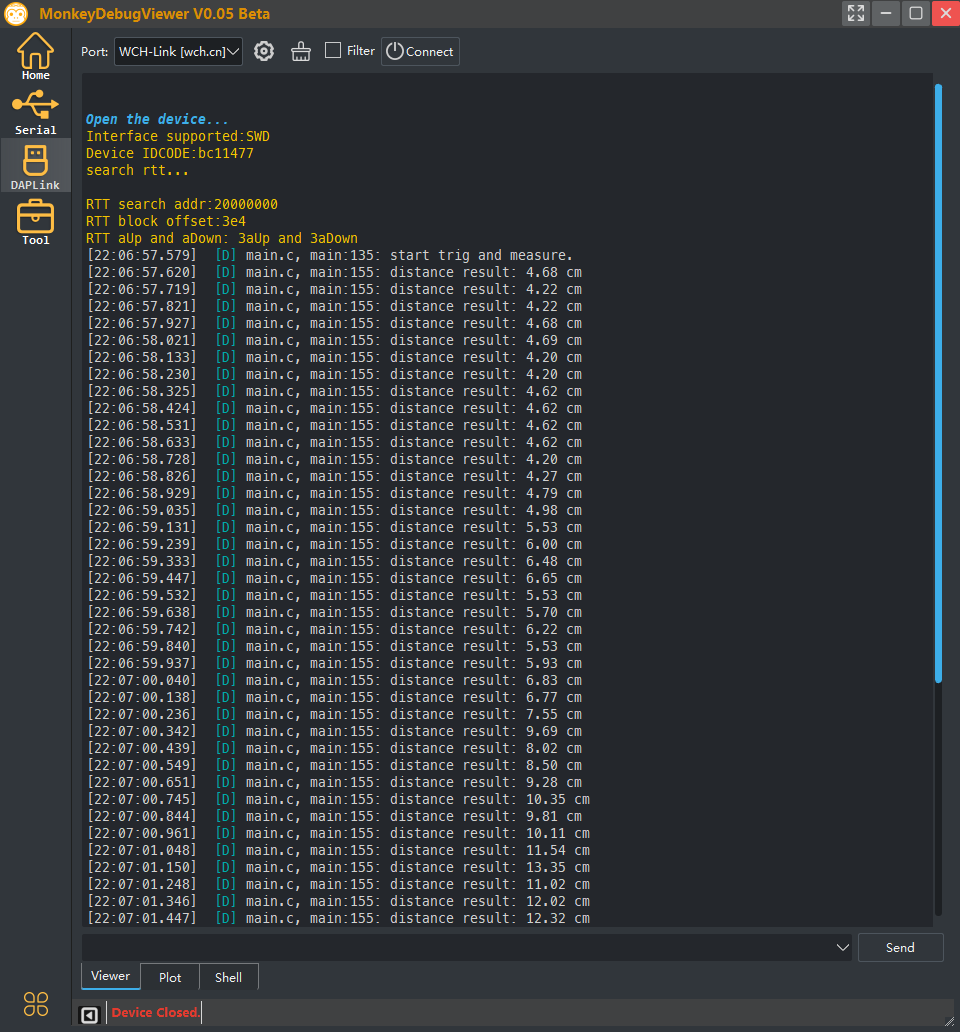Collapse the status panel arrow icon
This screenshot has height=1032, width=960.
point(89,1014)
